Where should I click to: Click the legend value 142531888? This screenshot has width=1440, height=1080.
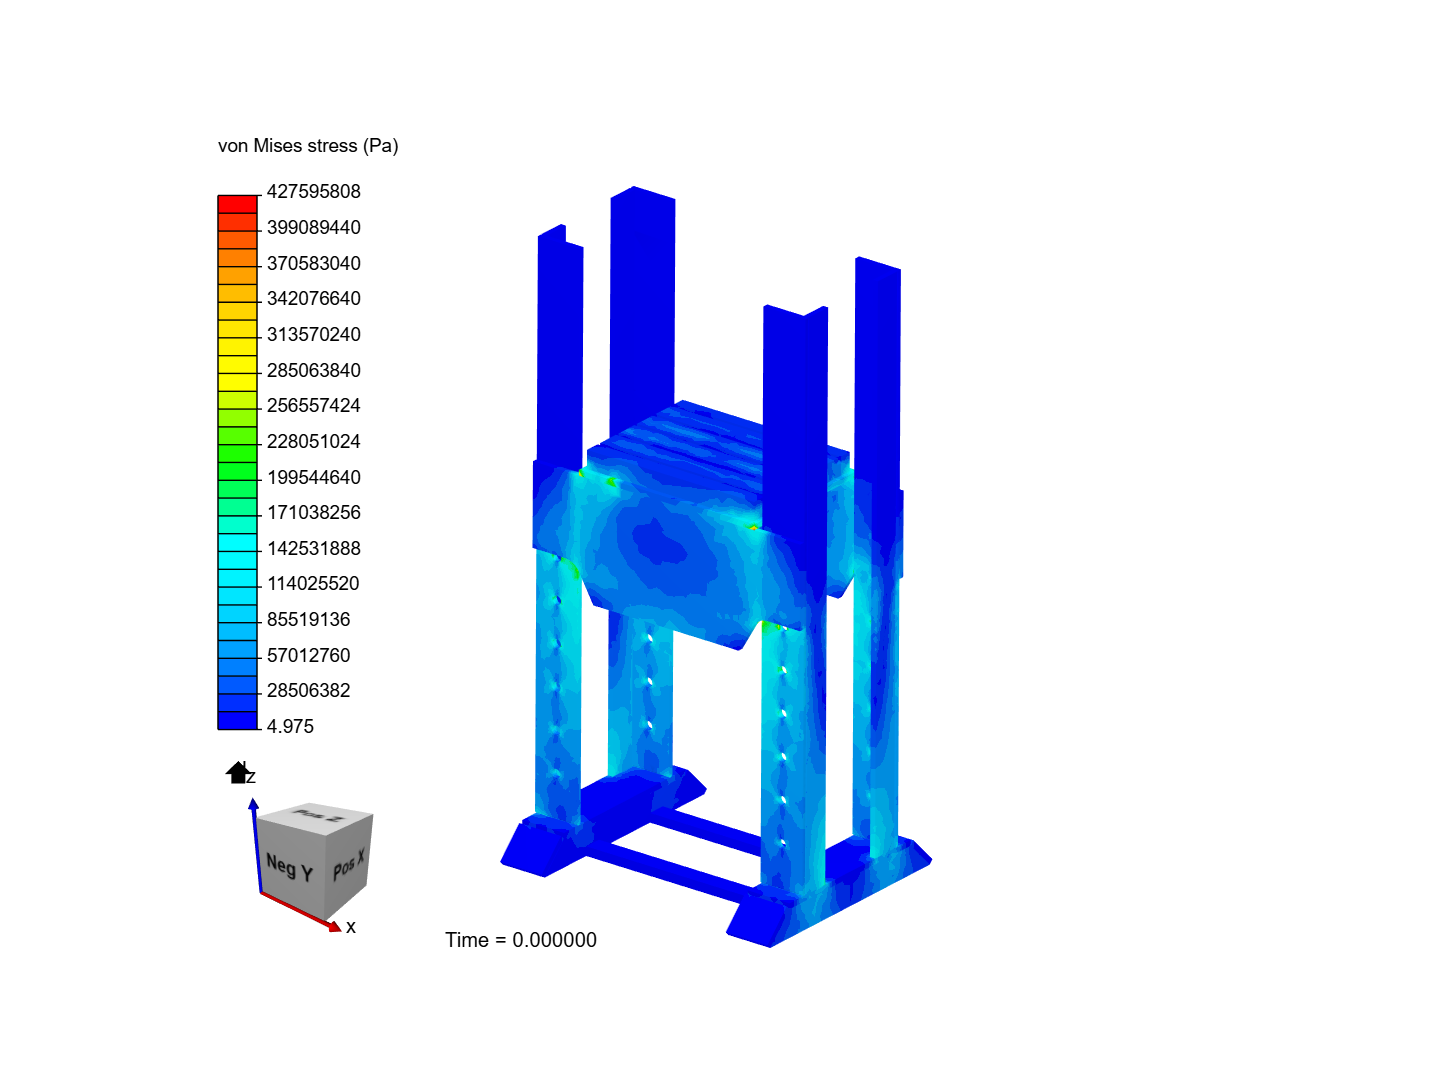314,549
